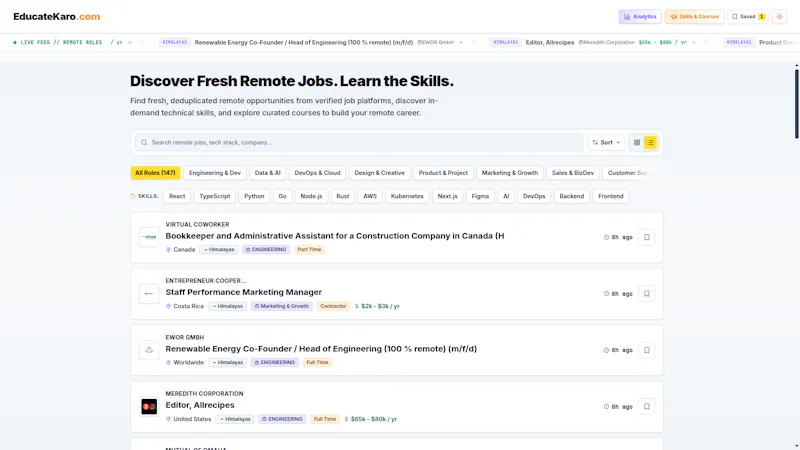Select the DevOps skill chip

(x=534, y=196)
